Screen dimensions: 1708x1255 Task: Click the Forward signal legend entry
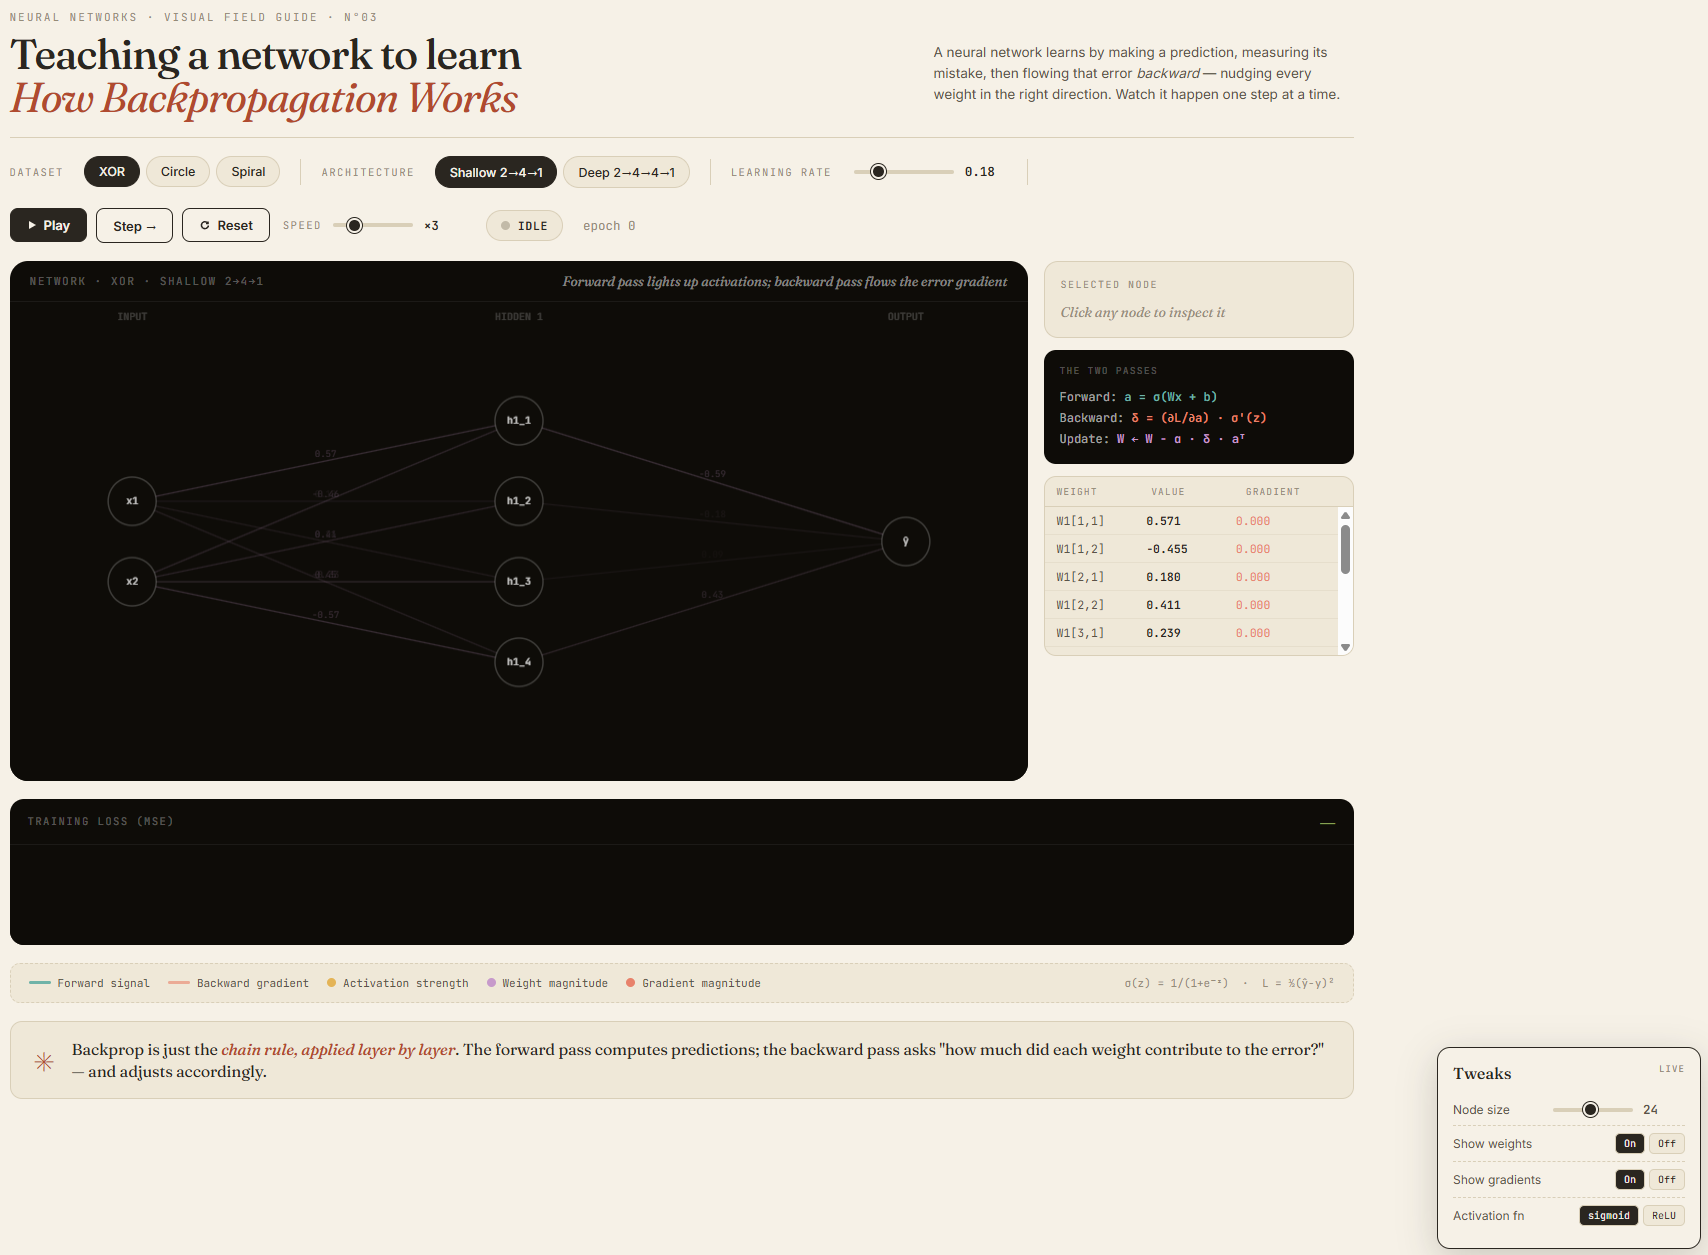tap(90, 983)
